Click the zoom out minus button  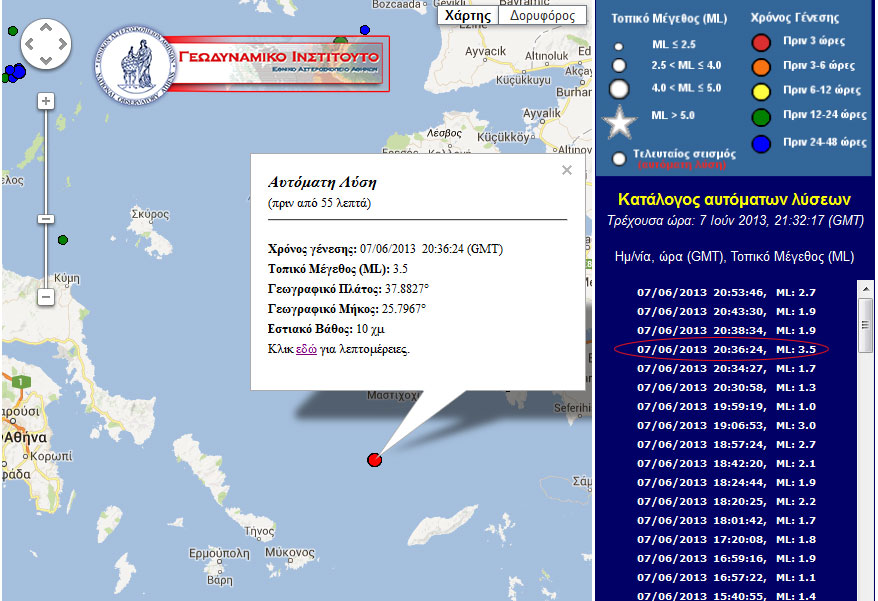tap(46, 297)
